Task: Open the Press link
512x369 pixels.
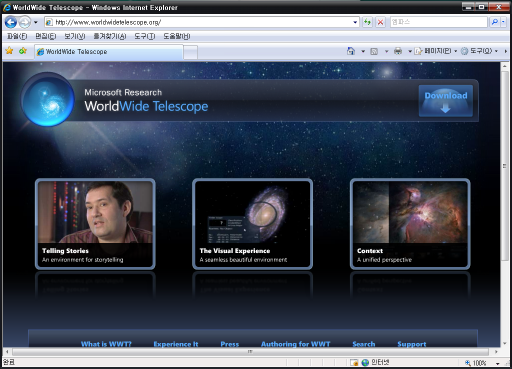Action: 230,344
